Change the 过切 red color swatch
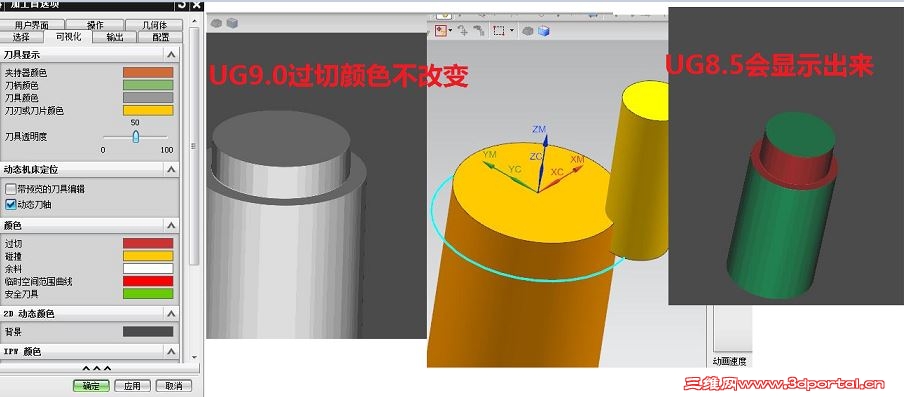Viewport: 904px width, 397px height. pos(148,244)
